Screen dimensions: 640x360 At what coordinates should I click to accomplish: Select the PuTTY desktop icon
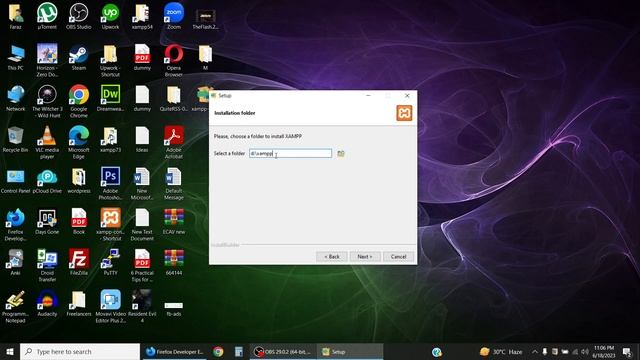click(110, 262)
